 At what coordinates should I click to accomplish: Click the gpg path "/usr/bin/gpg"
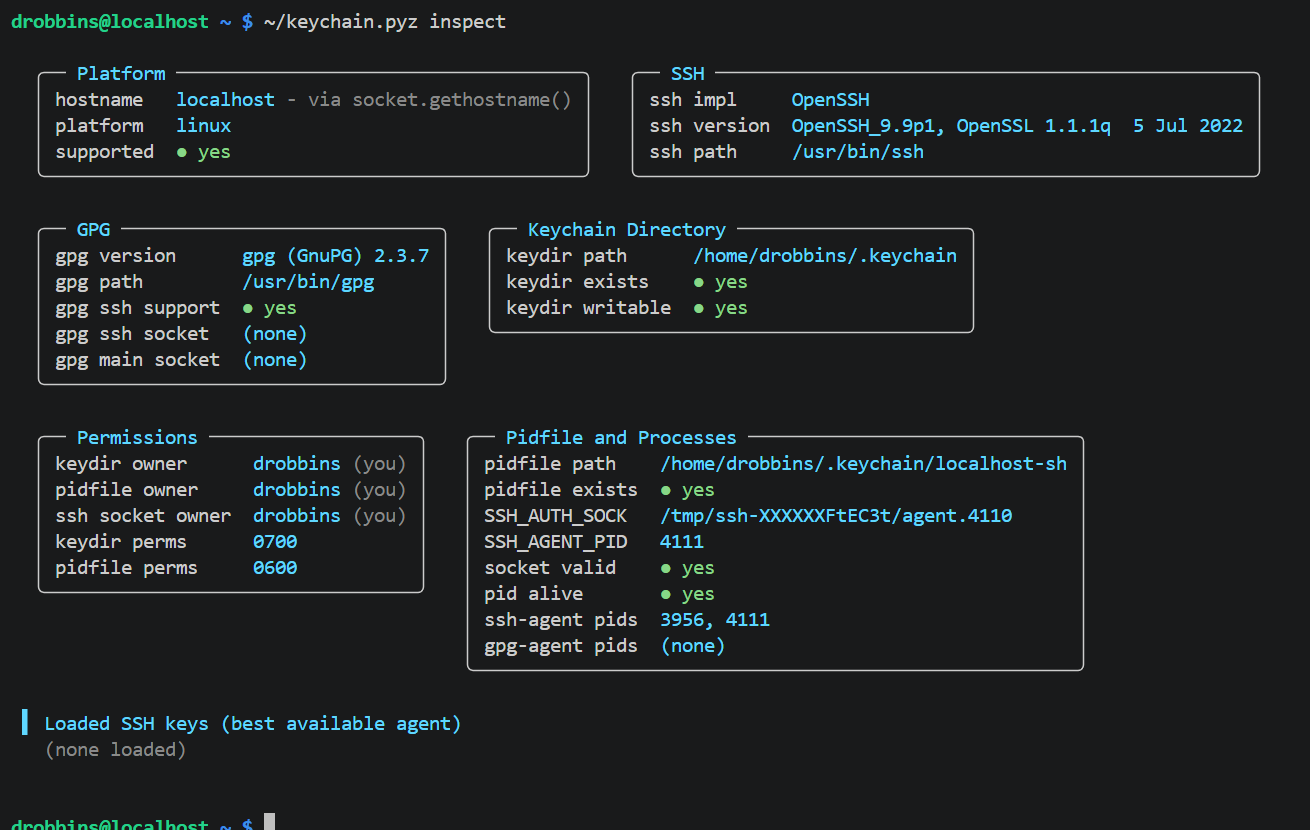pos(309,282)
